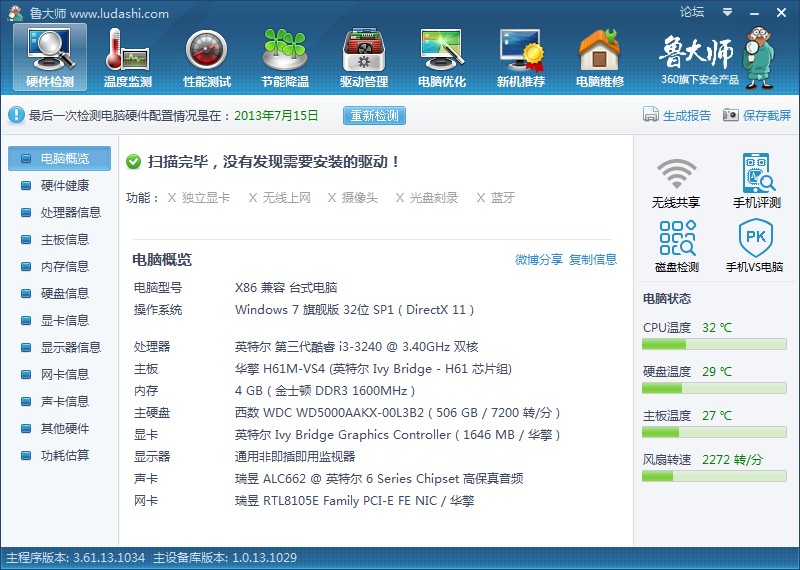
Task: Click the 保存截屏 camera icon
Action: [731, 115]
